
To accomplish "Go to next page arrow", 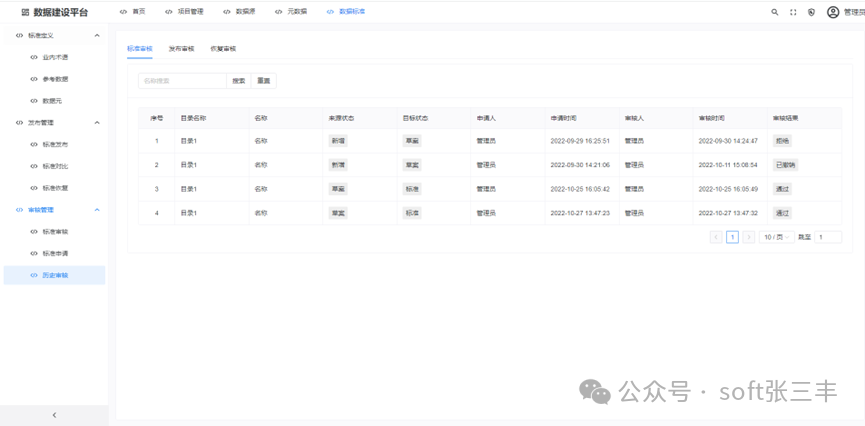I will (x=749, y=237).
